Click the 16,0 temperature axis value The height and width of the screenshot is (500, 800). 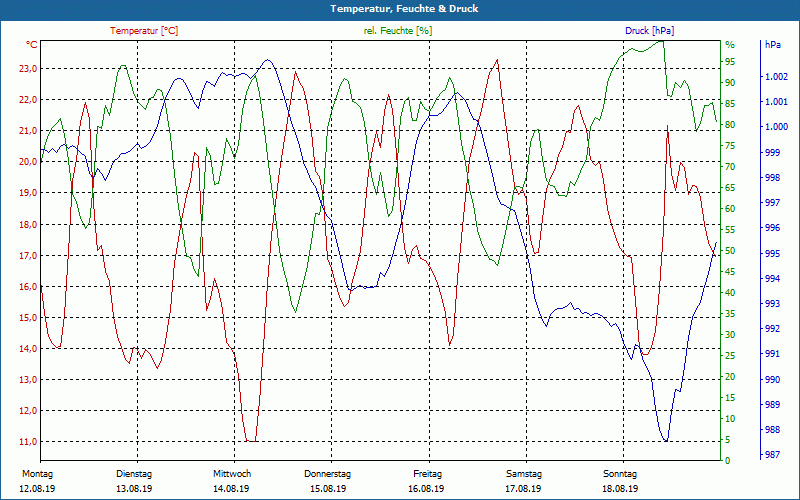click(x=28, y=287)
